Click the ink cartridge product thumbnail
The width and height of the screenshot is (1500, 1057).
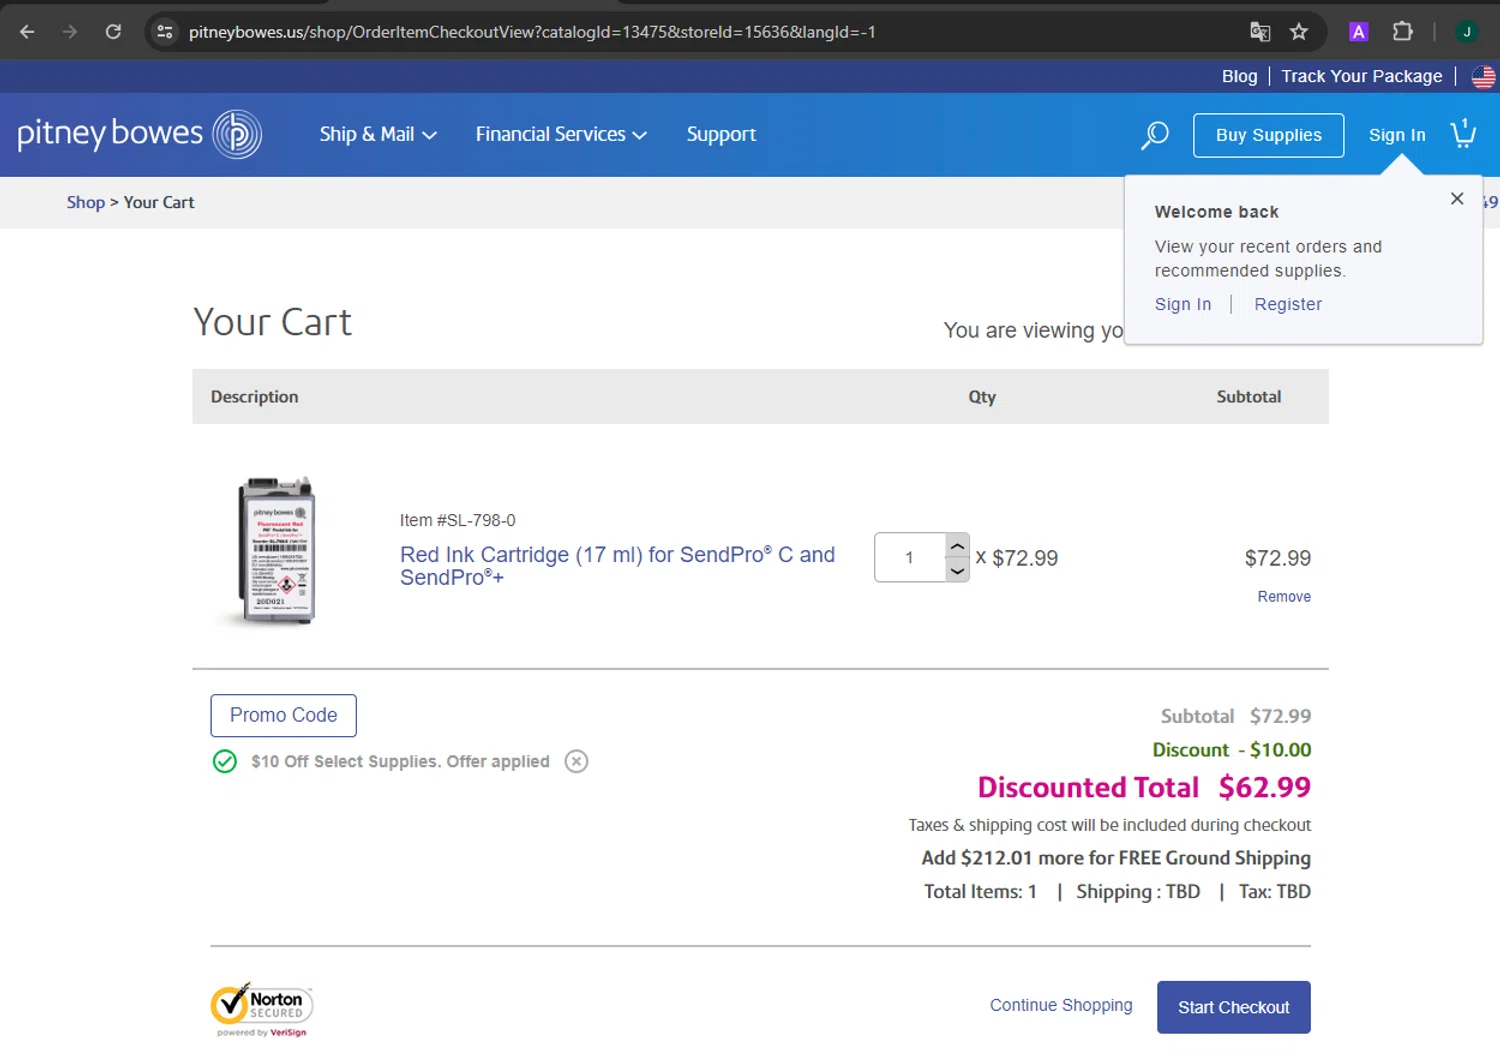277,551
